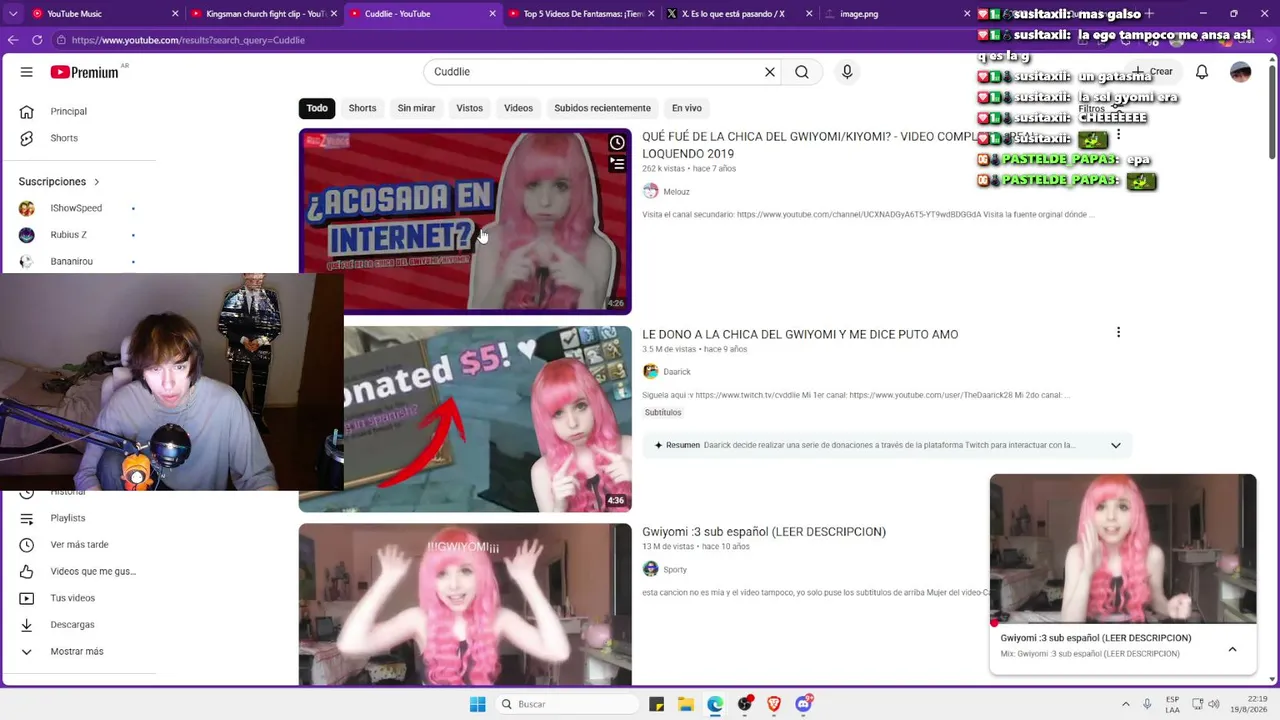Expand the browser tab list chevron
1280x720 pixels.
13,14
